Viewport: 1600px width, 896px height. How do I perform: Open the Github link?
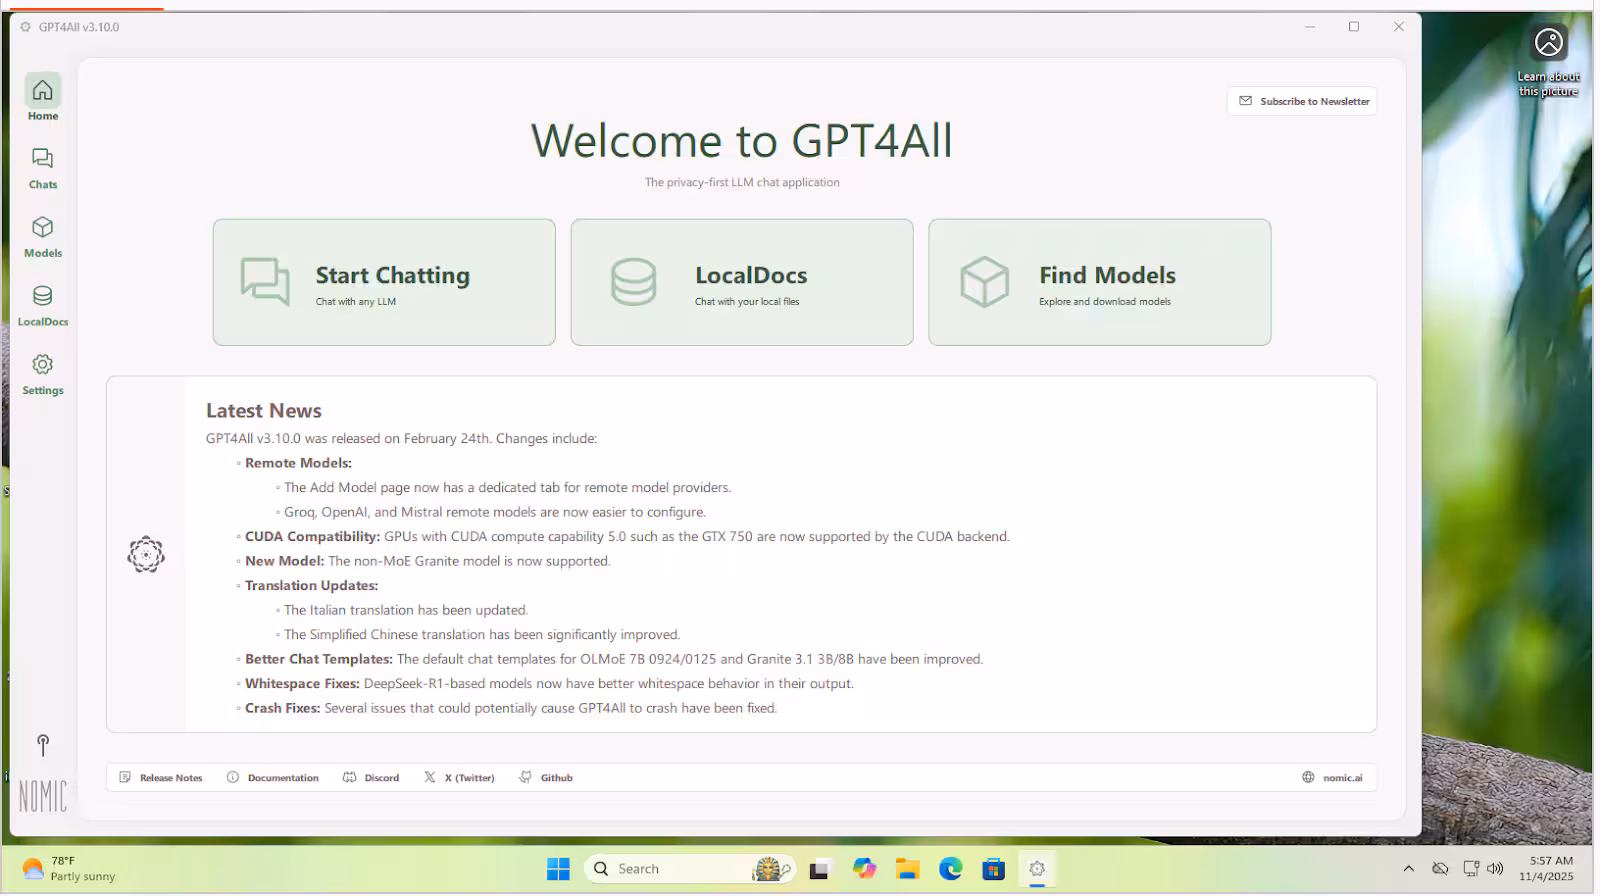pyautogui.click(x=546, y=778)
